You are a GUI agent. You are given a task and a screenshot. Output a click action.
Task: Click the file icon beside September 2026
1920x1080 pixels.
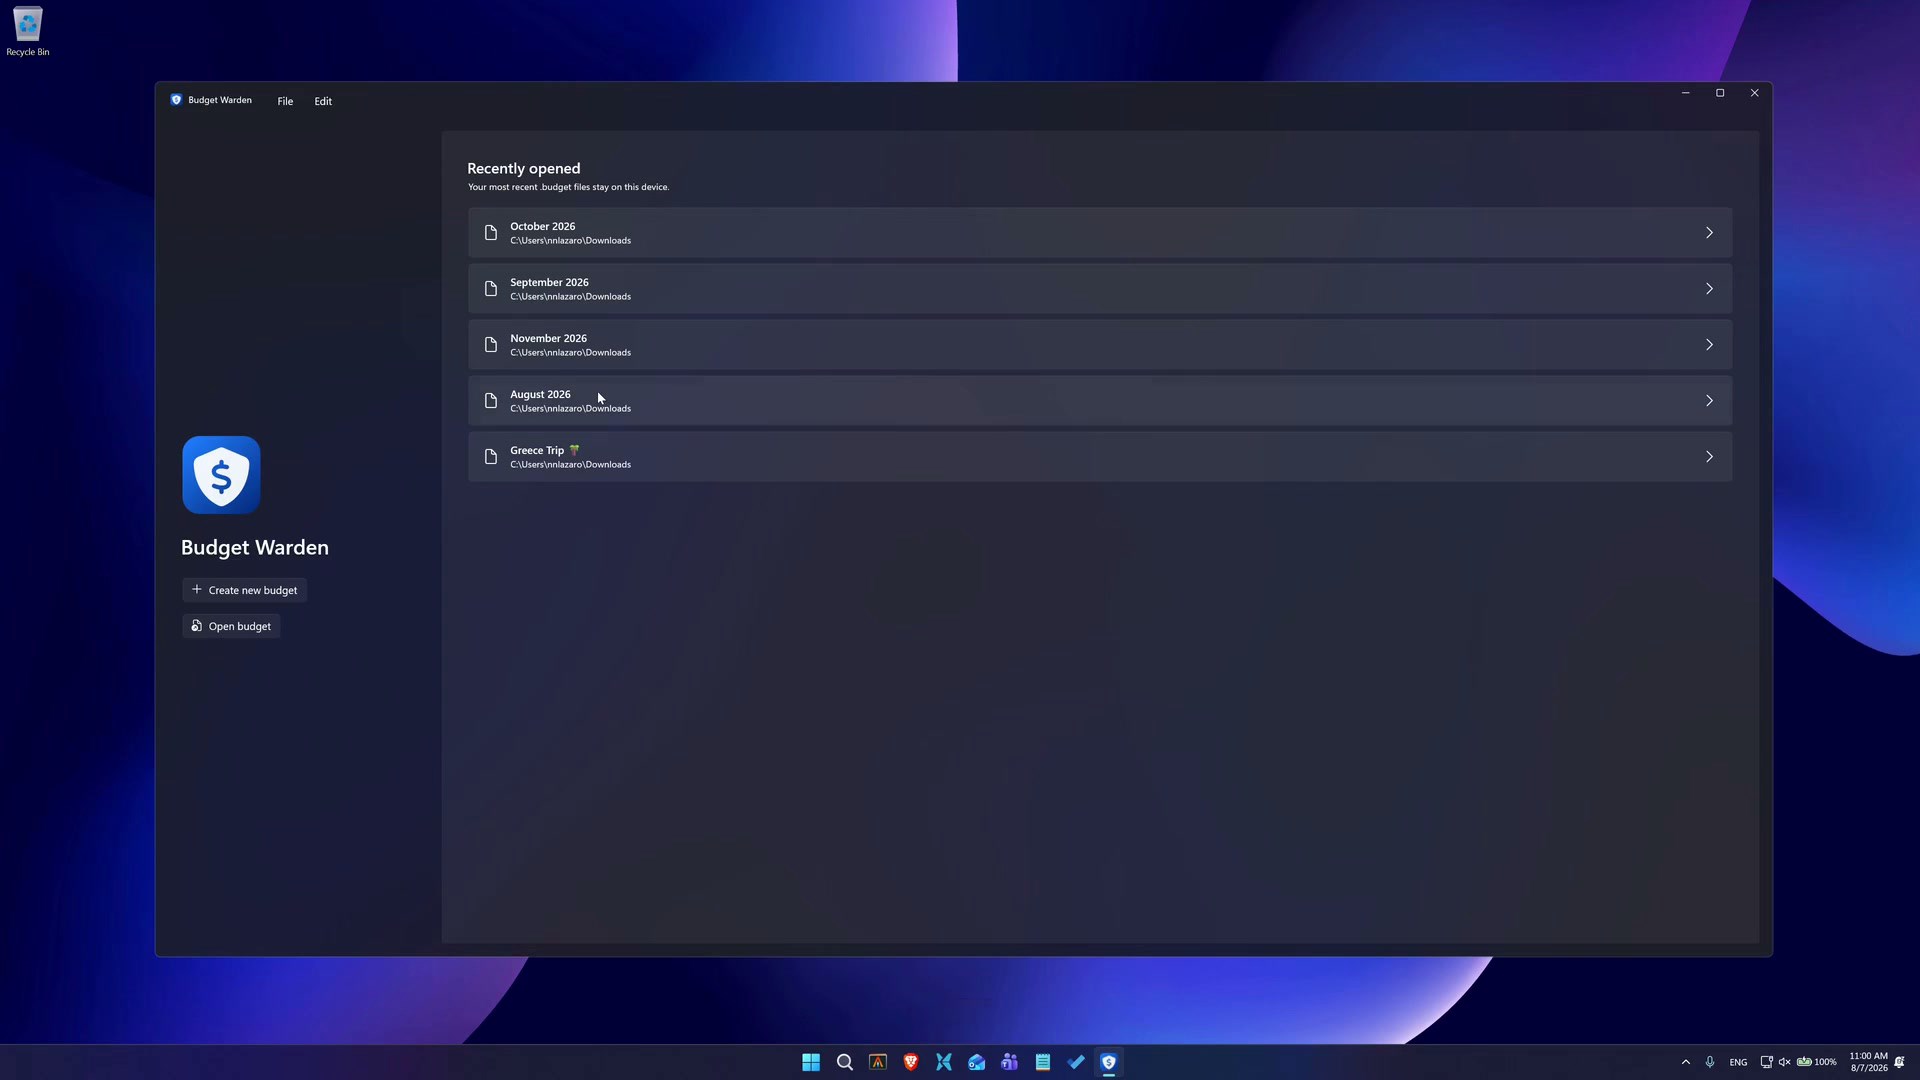click(491, 289)
